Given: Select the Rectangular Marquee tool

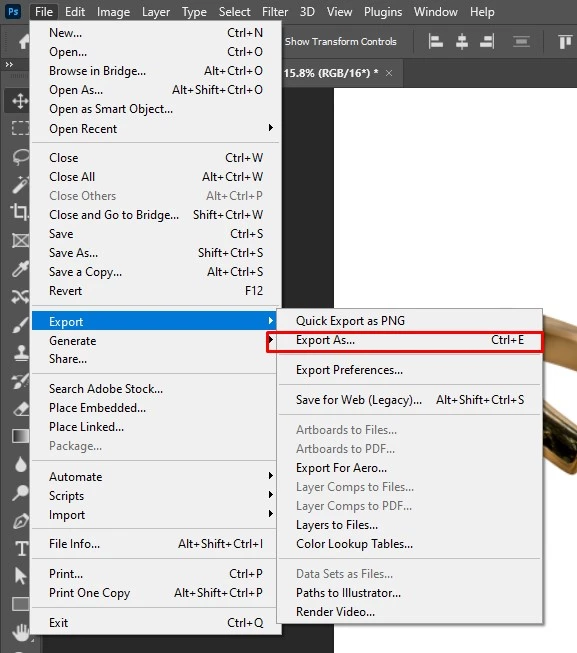Looking at the screenshot, I should click(19, 128).
